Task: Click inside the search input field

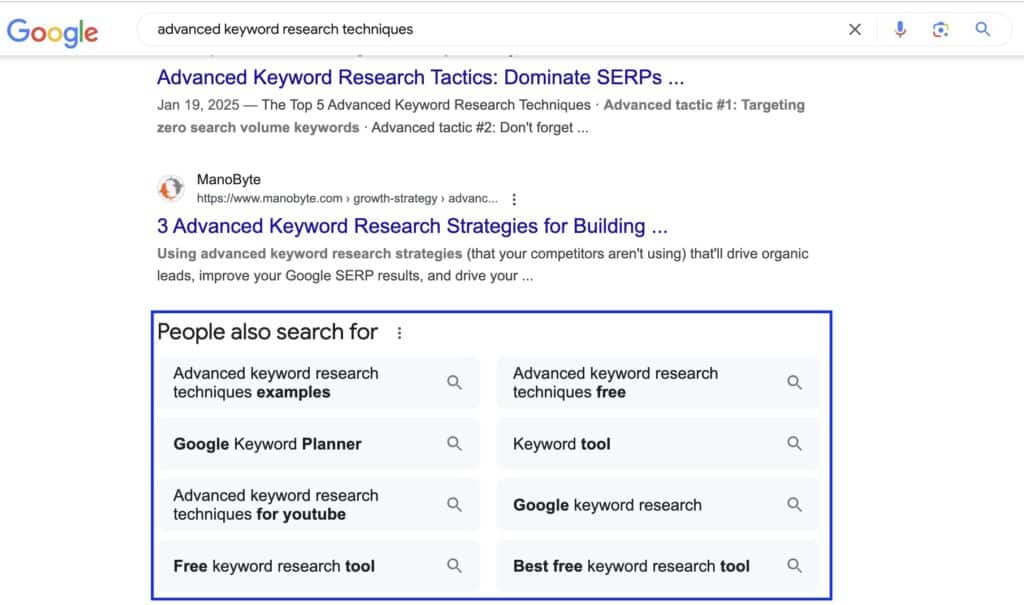Action: click(400, 30)
